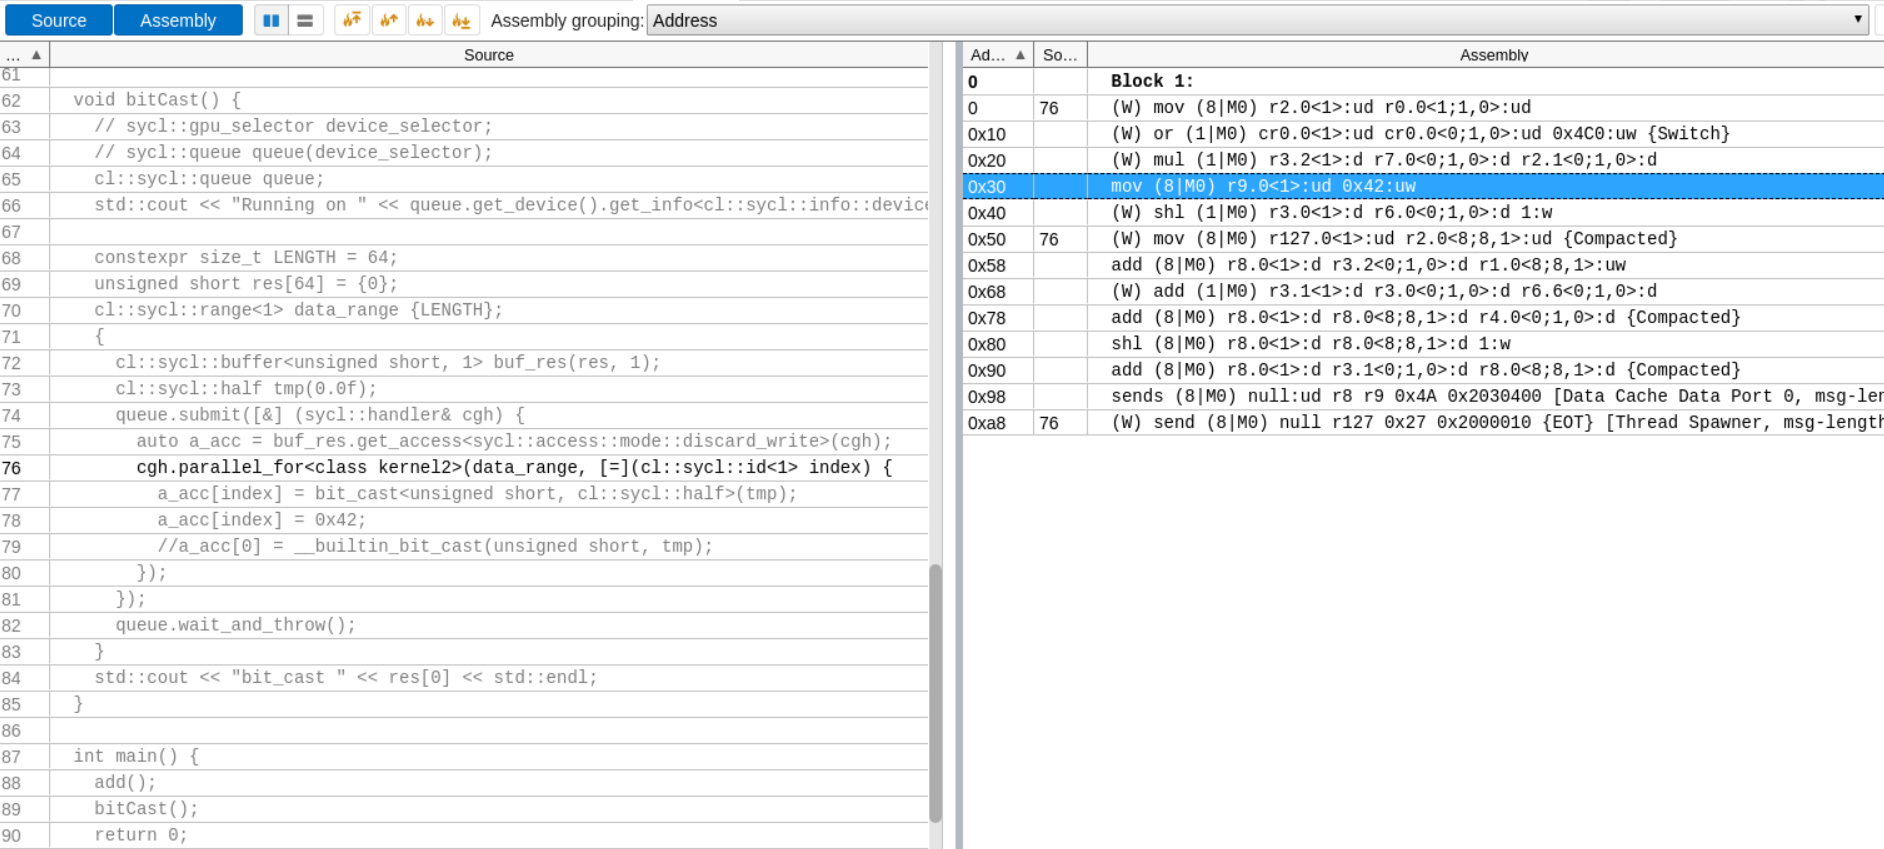
Task: Sort assembly by Address column header
Action: click(997, 55)
